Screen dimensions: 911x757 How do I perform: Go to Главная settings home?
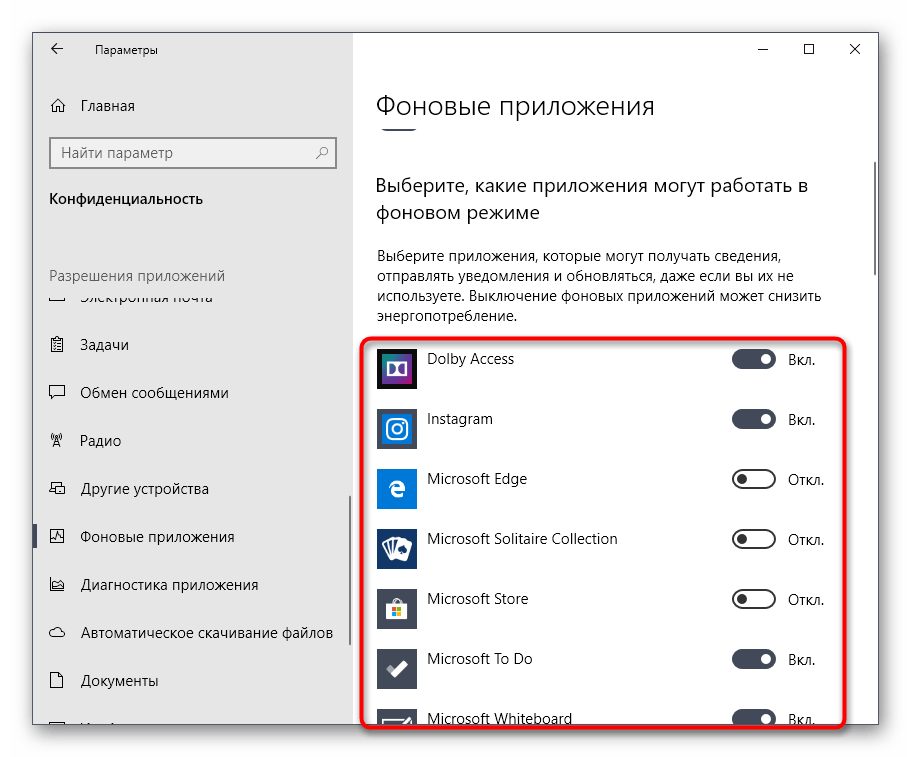coord(107,106)
